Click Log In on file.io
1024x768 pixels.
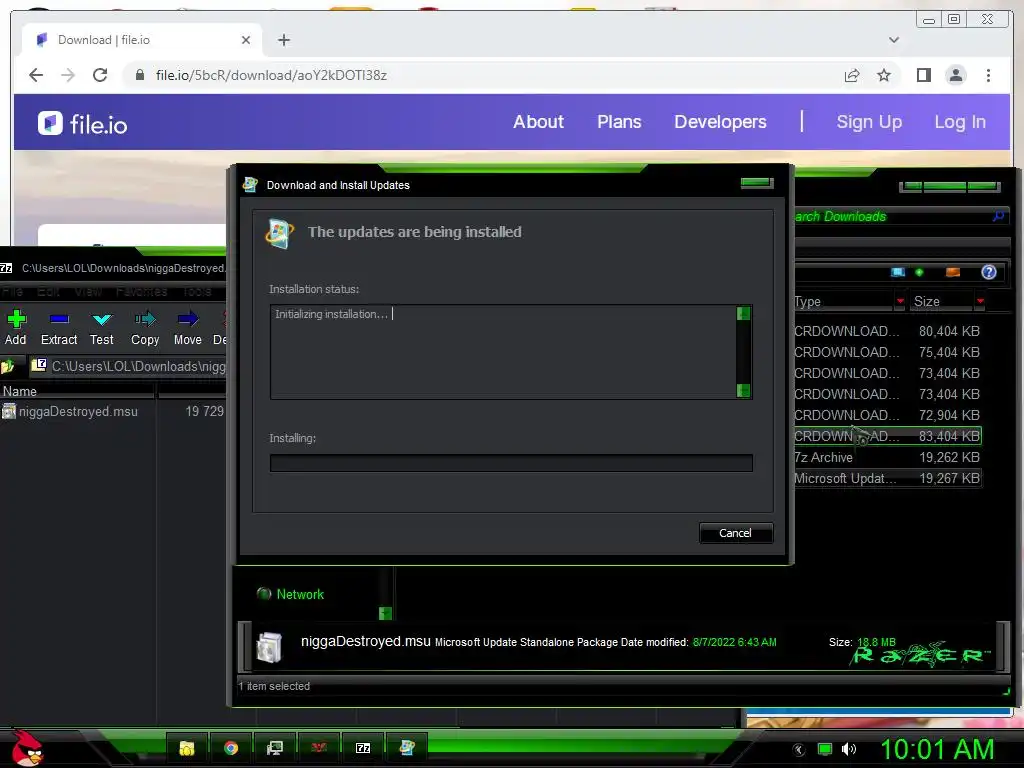960,121
